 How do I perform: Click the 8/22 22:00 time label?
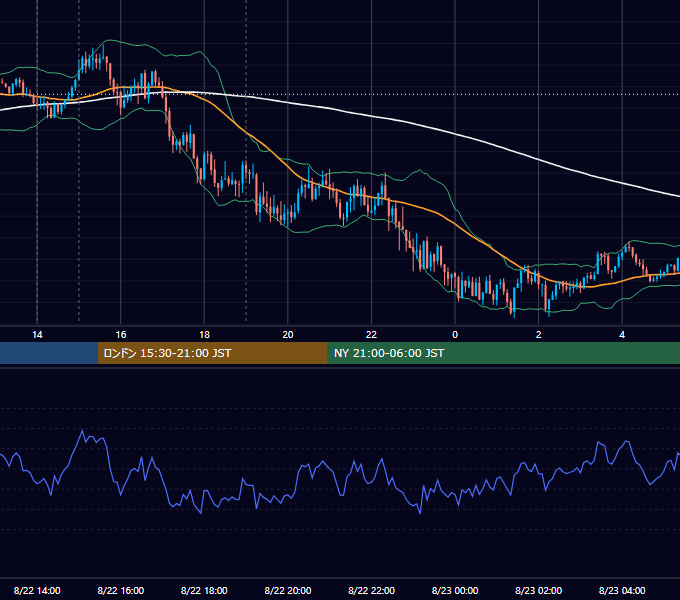[372, 590]
